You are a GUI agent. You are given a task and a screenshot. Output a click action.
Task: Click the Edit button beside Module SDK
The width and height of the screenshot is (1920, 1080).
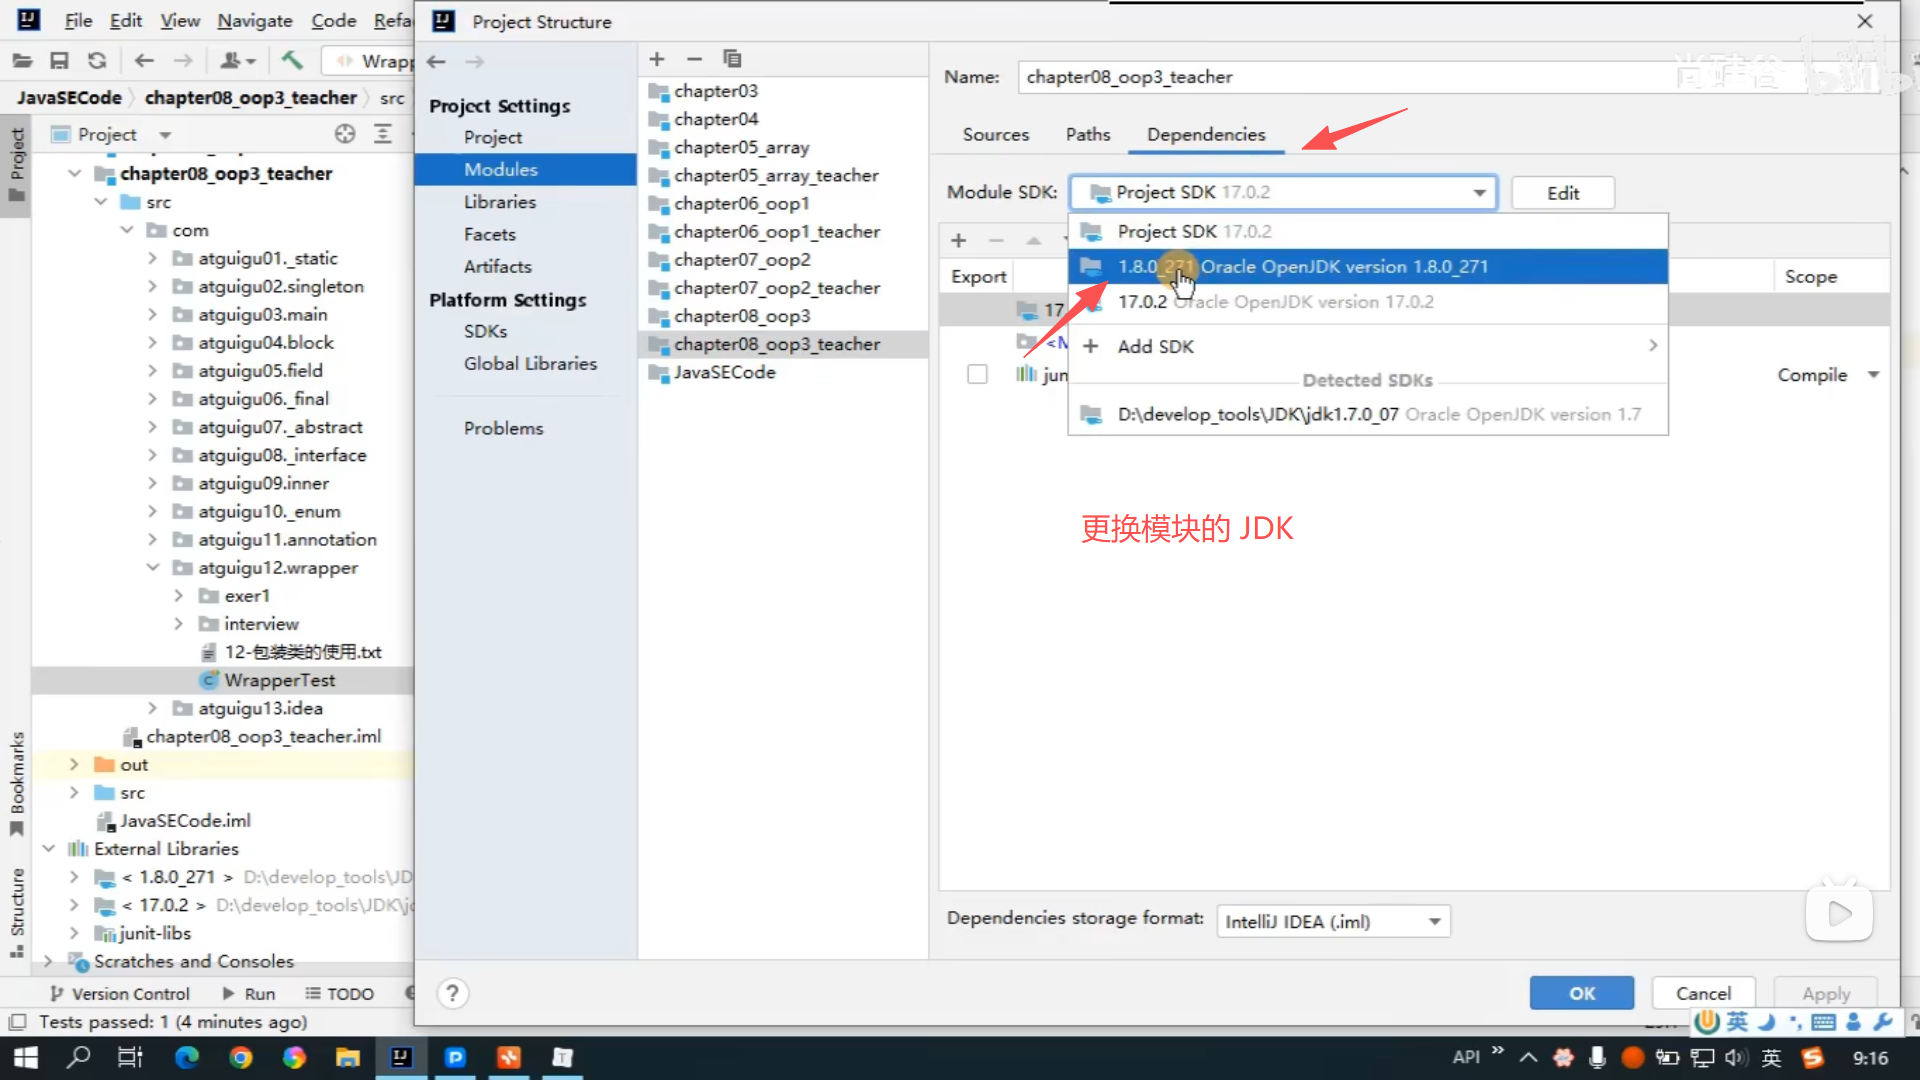click(x=1562, y=193)
